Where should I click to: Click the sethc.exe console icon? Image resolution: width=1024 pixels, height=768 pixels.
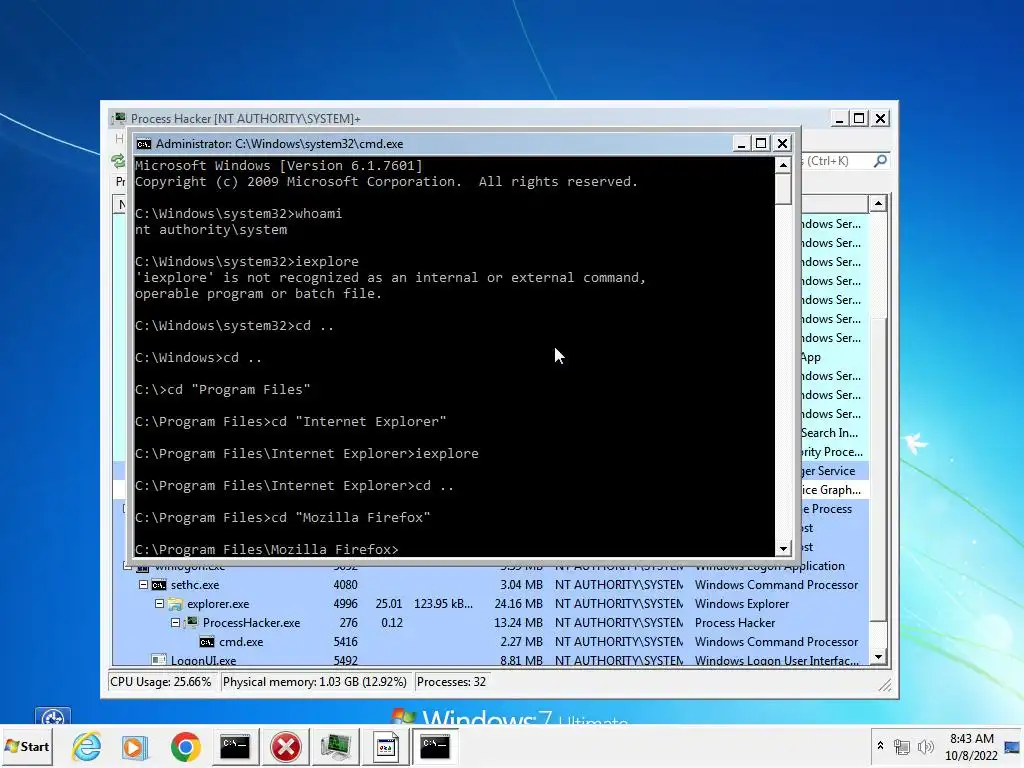point(159,585)
